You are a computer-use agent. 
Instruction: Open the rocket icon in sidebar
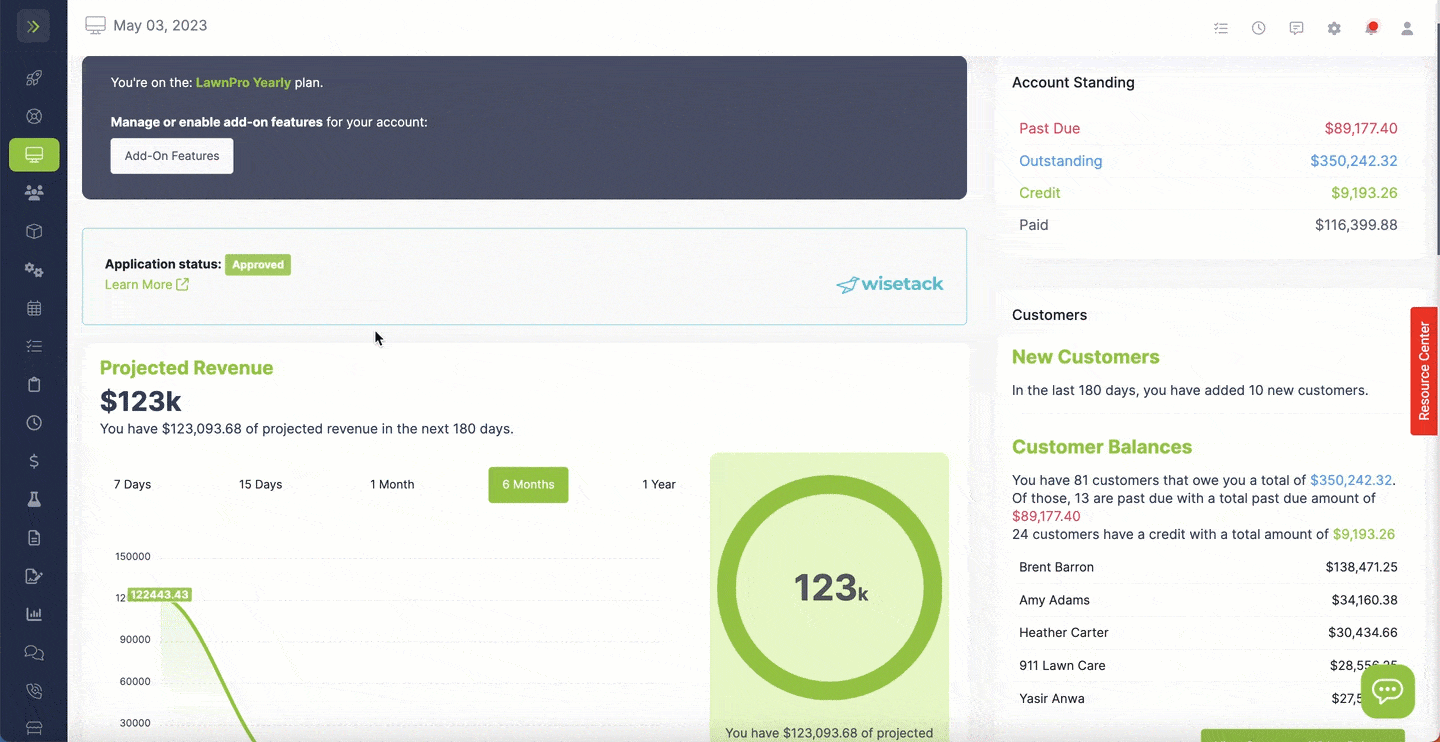(x=34, y=78)
